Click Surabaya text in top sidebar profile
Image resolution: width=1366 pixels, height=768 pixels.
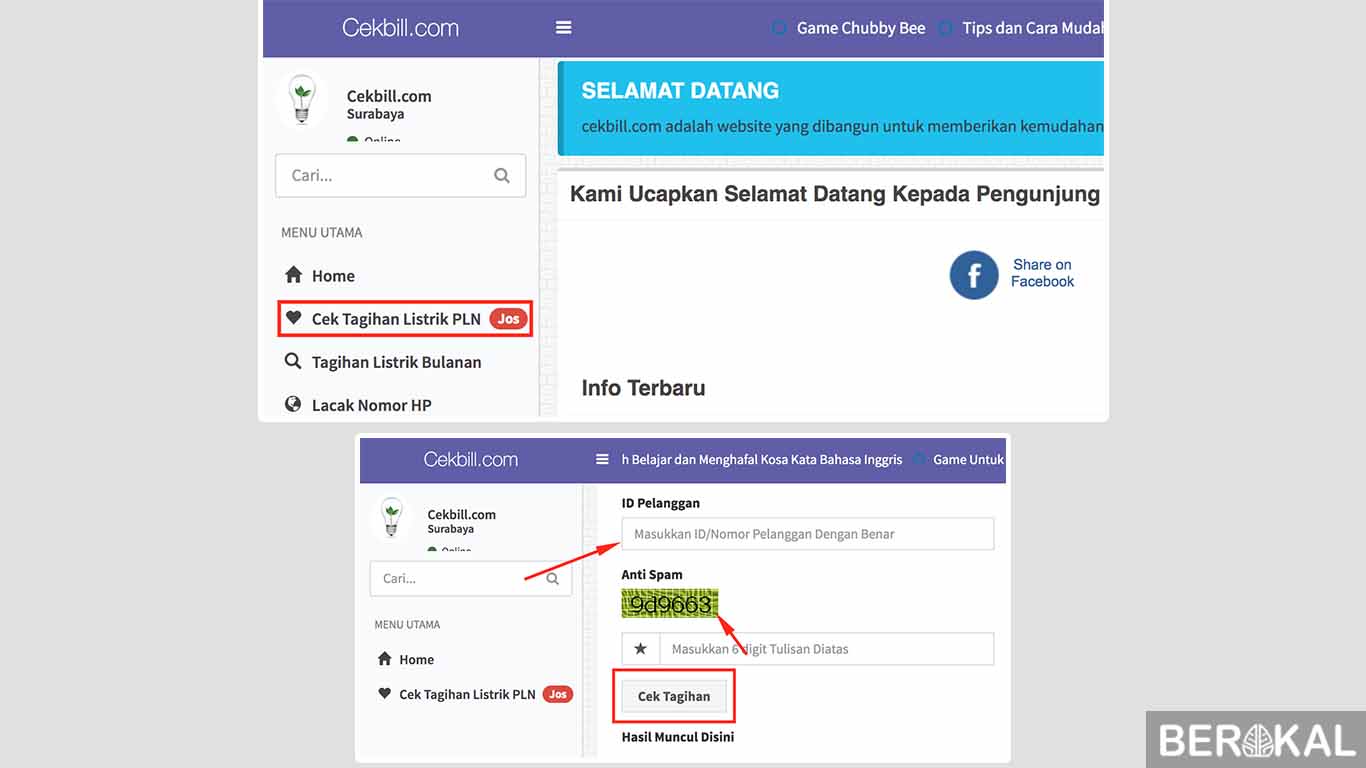(375, 114)
